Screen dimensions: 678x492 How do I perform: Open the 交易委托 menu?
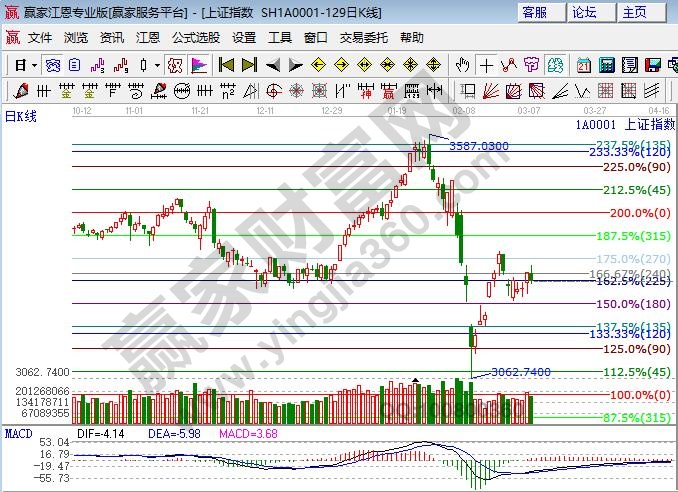[x=363, y=38]
